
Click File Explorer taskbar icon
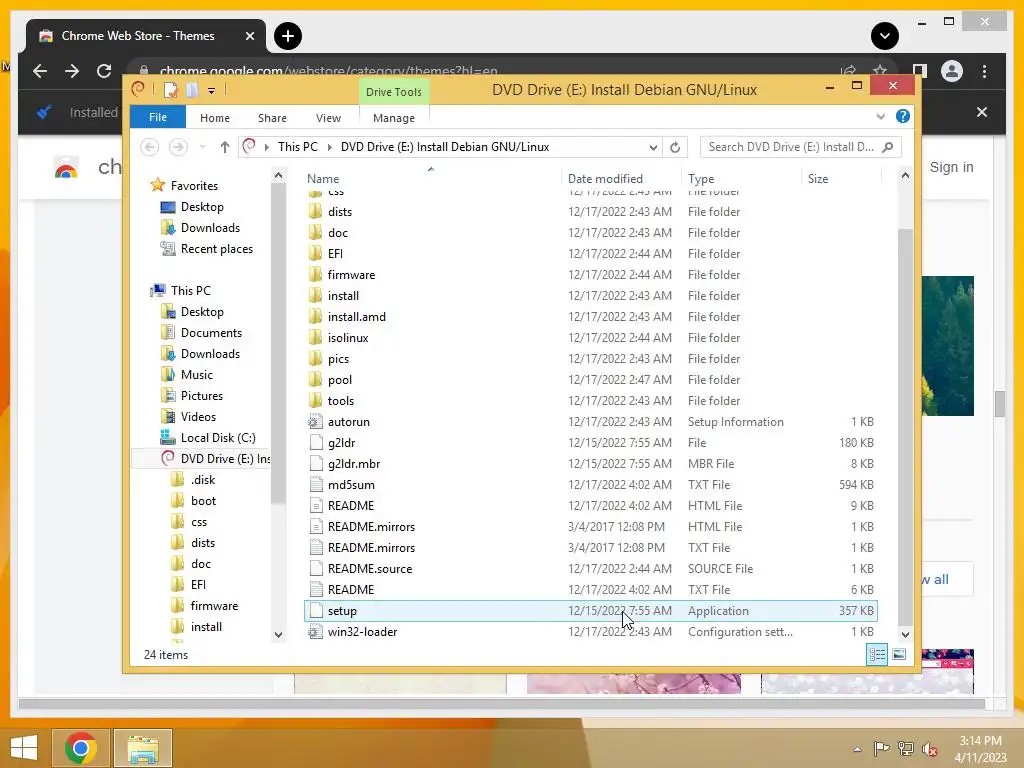pyautogui.click(x=143, y=748)
